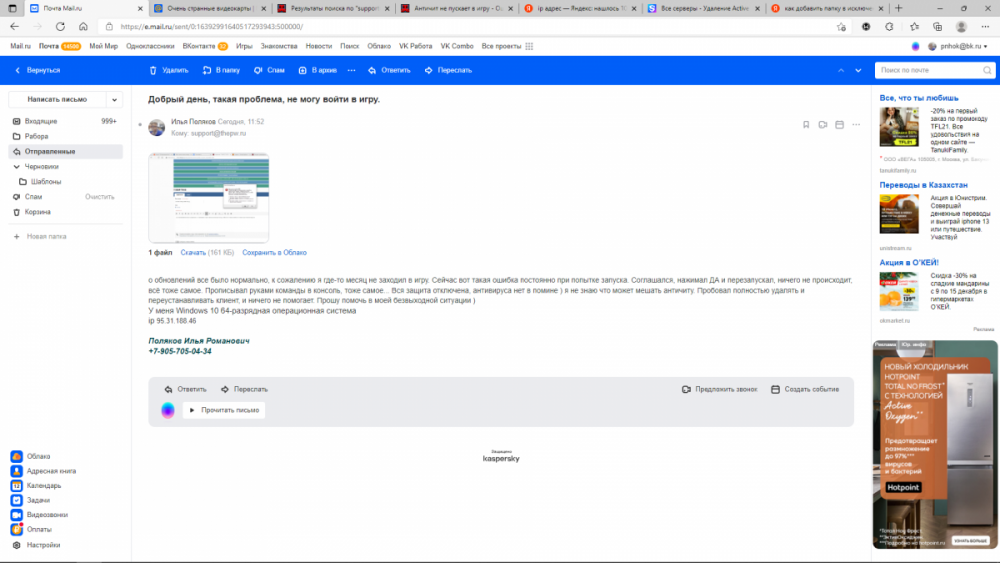
Task: Click the video call icon beside bookmark
Action: (822, 125)
